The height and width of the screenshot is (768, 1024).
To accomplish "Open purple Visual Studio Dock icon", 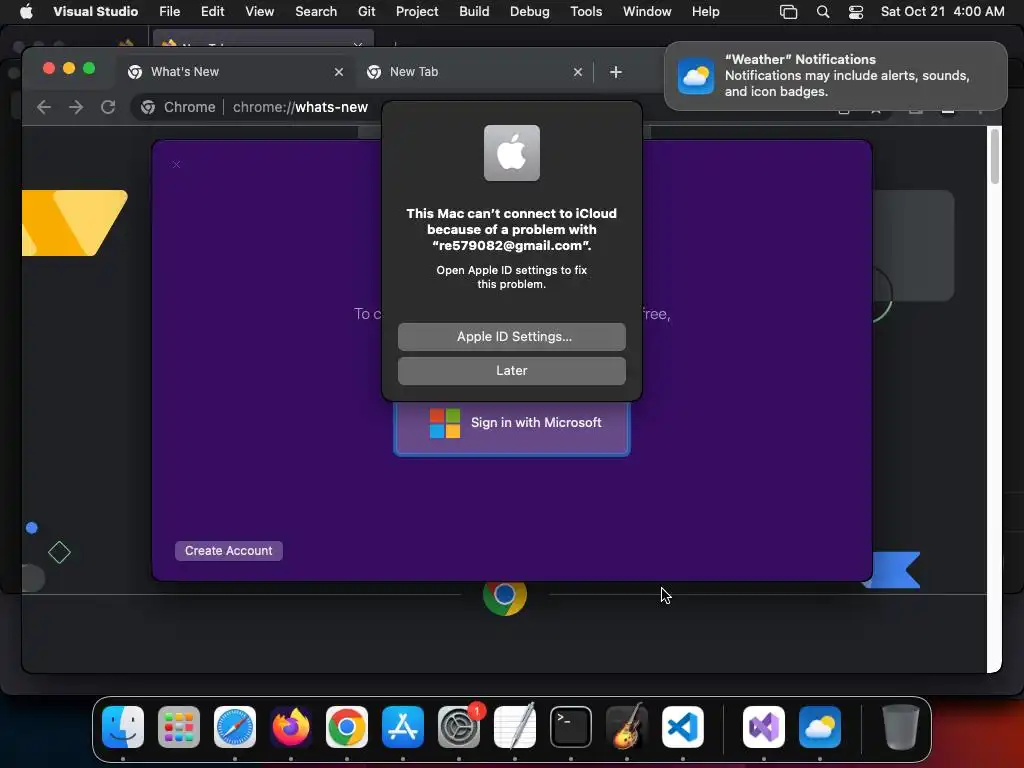I will 763,727.
